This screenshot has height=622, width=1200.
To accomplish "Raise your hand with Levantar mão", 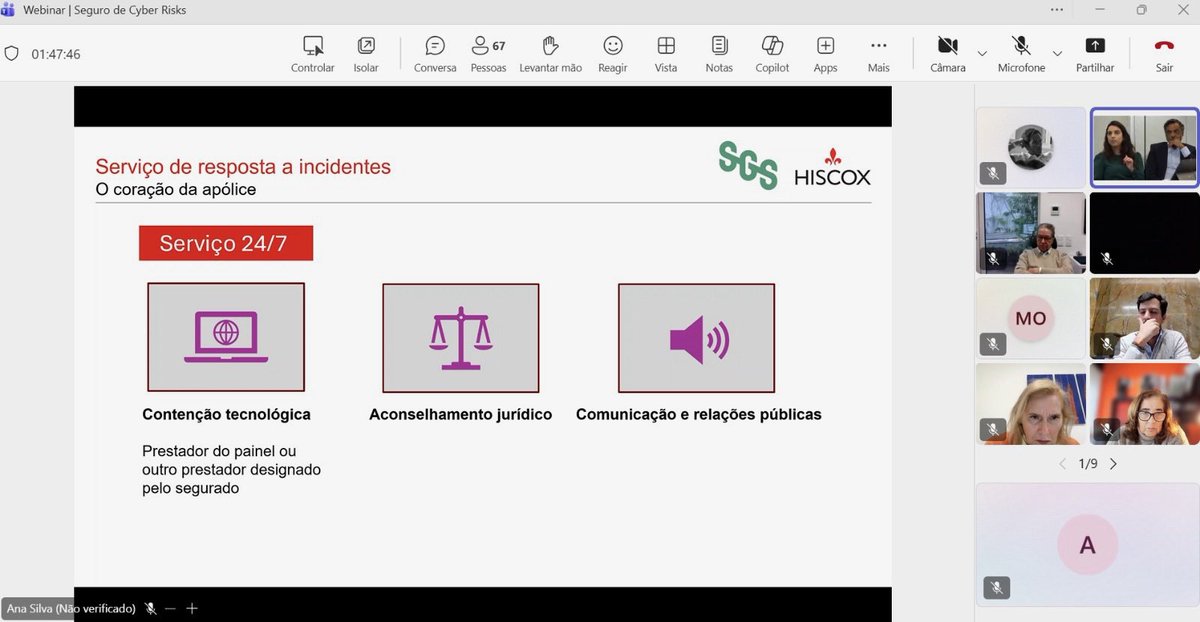I will click(550, 54).
